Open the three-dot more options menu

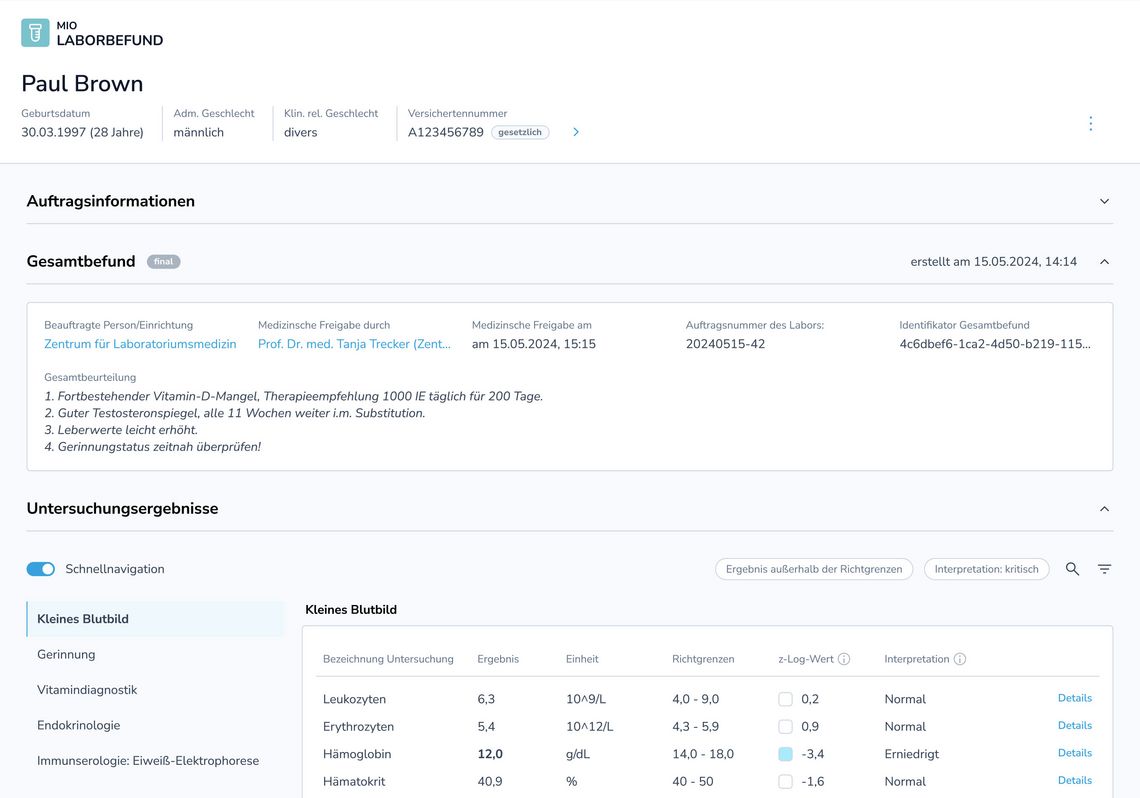(x=1091, y=124)
